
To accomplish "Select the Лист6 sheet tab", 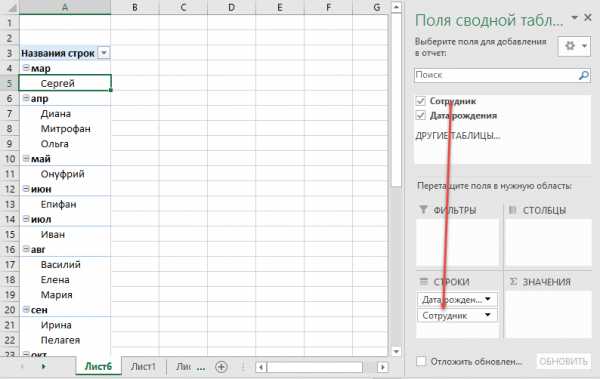I will 98,366.
